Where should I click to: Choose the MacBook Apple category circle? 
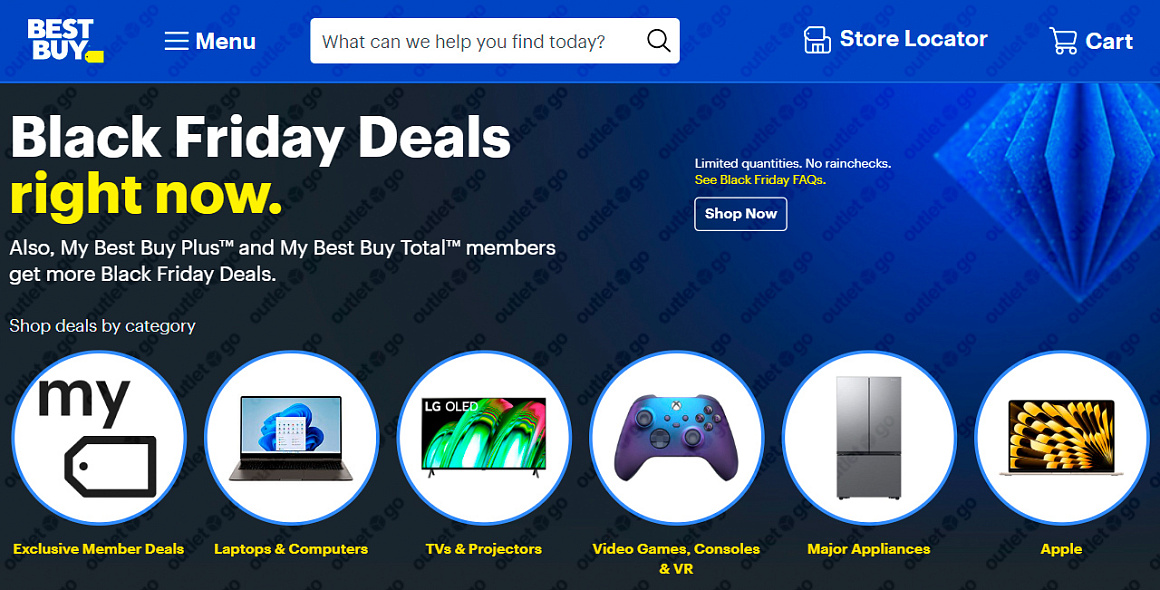(1062, 438)
